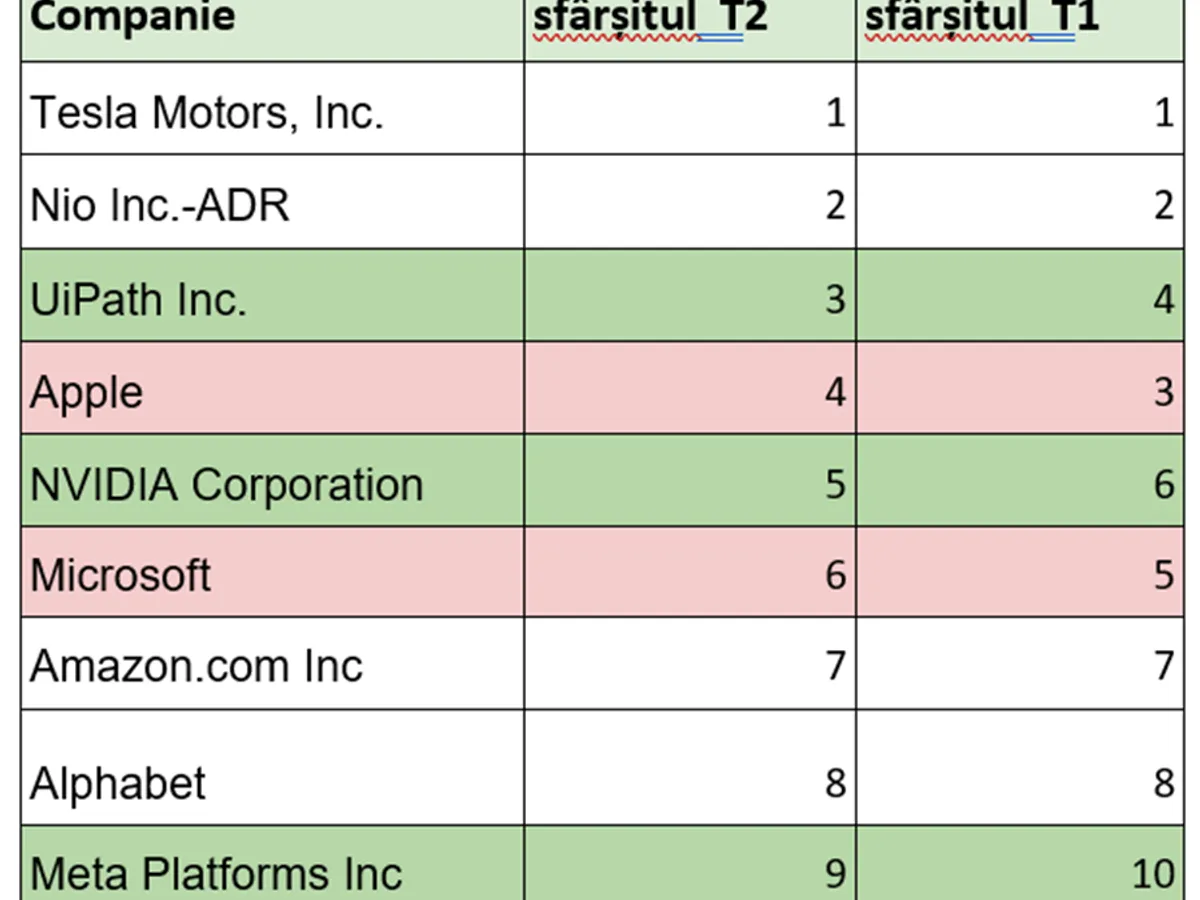The height and width of the screenshot is (900, 1200).
Task: Select the Alphabet company cell
Action: (272, 768)
